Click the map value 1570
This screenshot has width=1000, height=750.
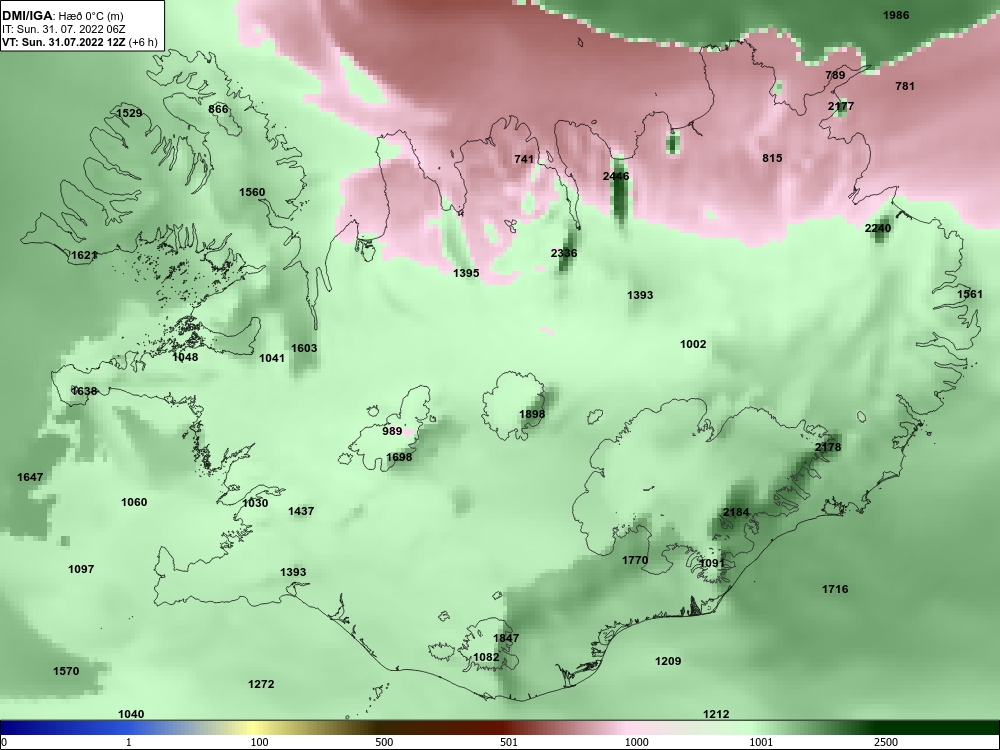[66, 672]
